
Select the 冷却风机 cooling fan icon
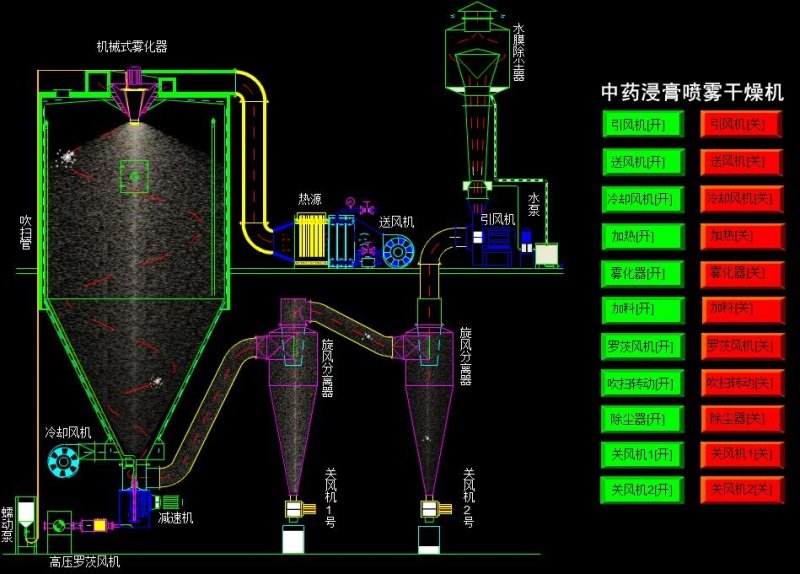66,458
